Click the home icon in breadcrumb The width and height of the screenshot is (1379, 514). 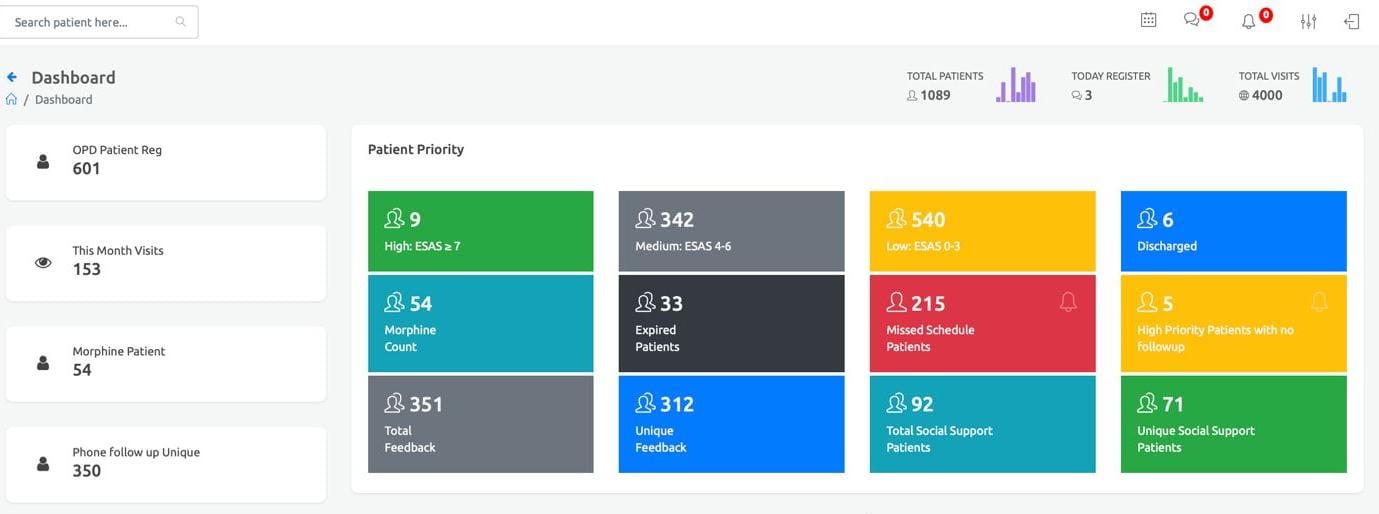[11, 99]
